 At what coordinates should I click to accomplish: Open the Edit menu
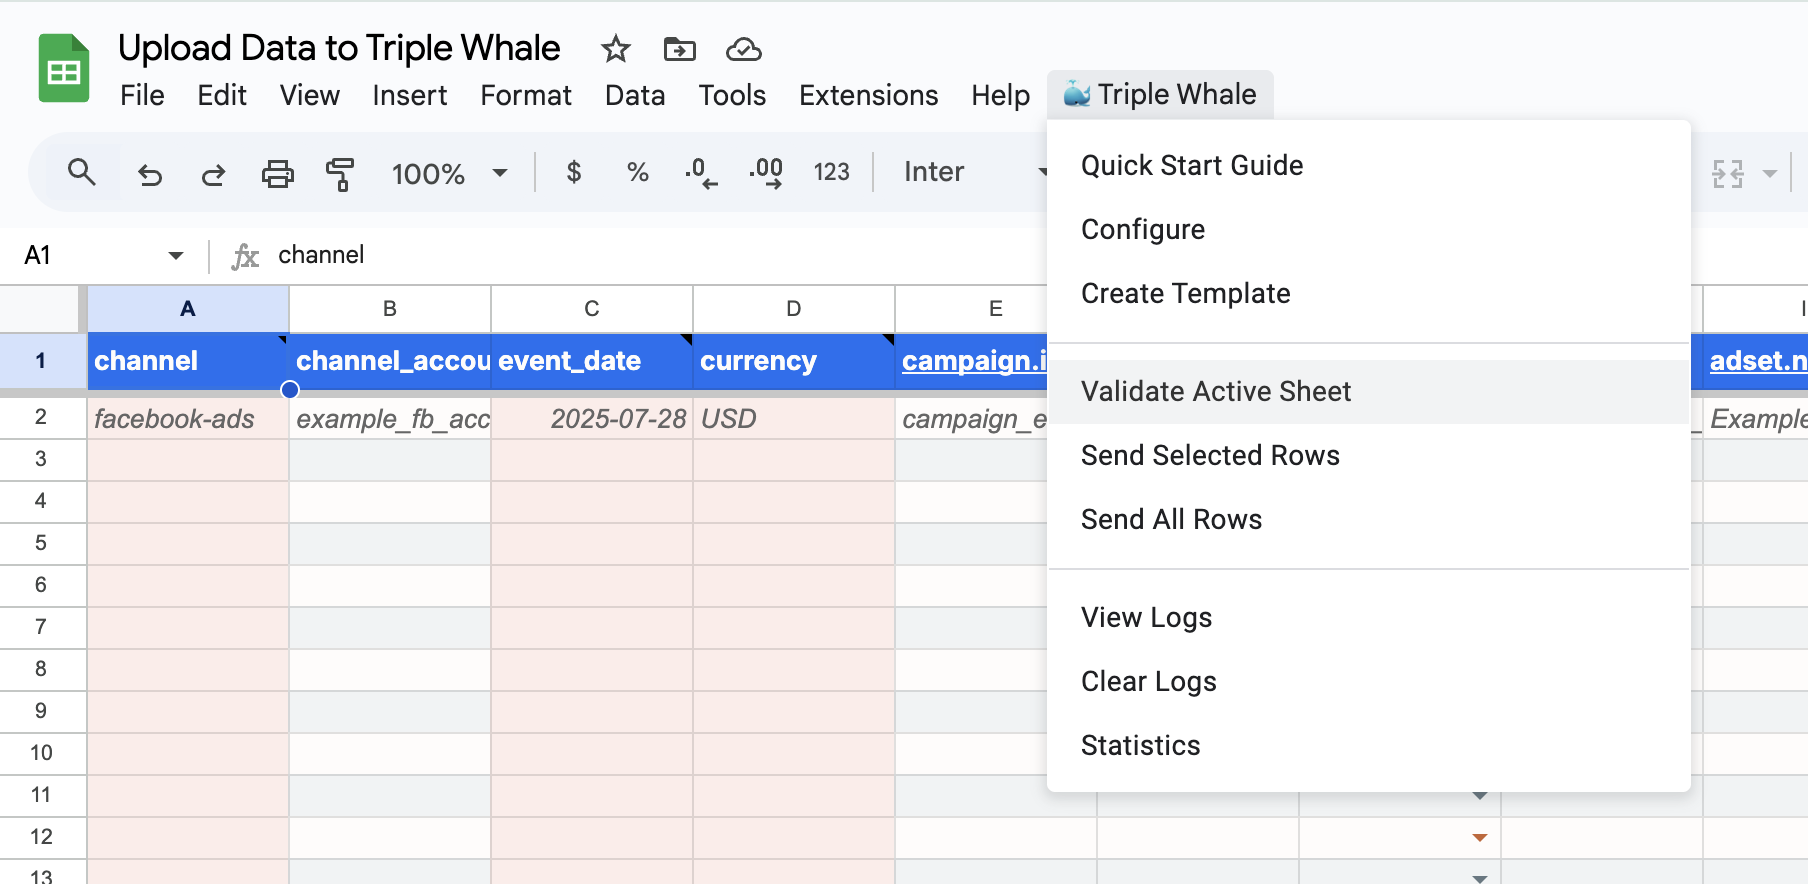point(222,95)
